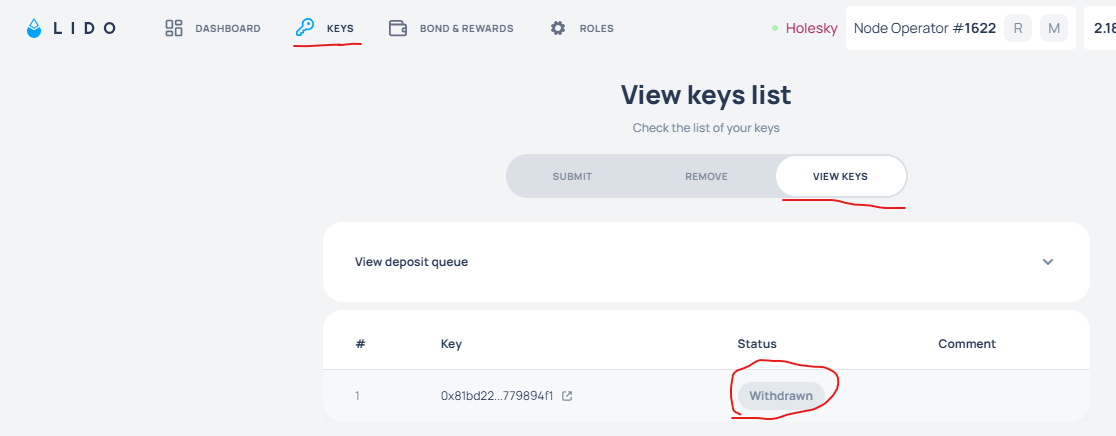1116x436 pixels.
Task: Select the View Keys tab
Action: click(840, 177)
